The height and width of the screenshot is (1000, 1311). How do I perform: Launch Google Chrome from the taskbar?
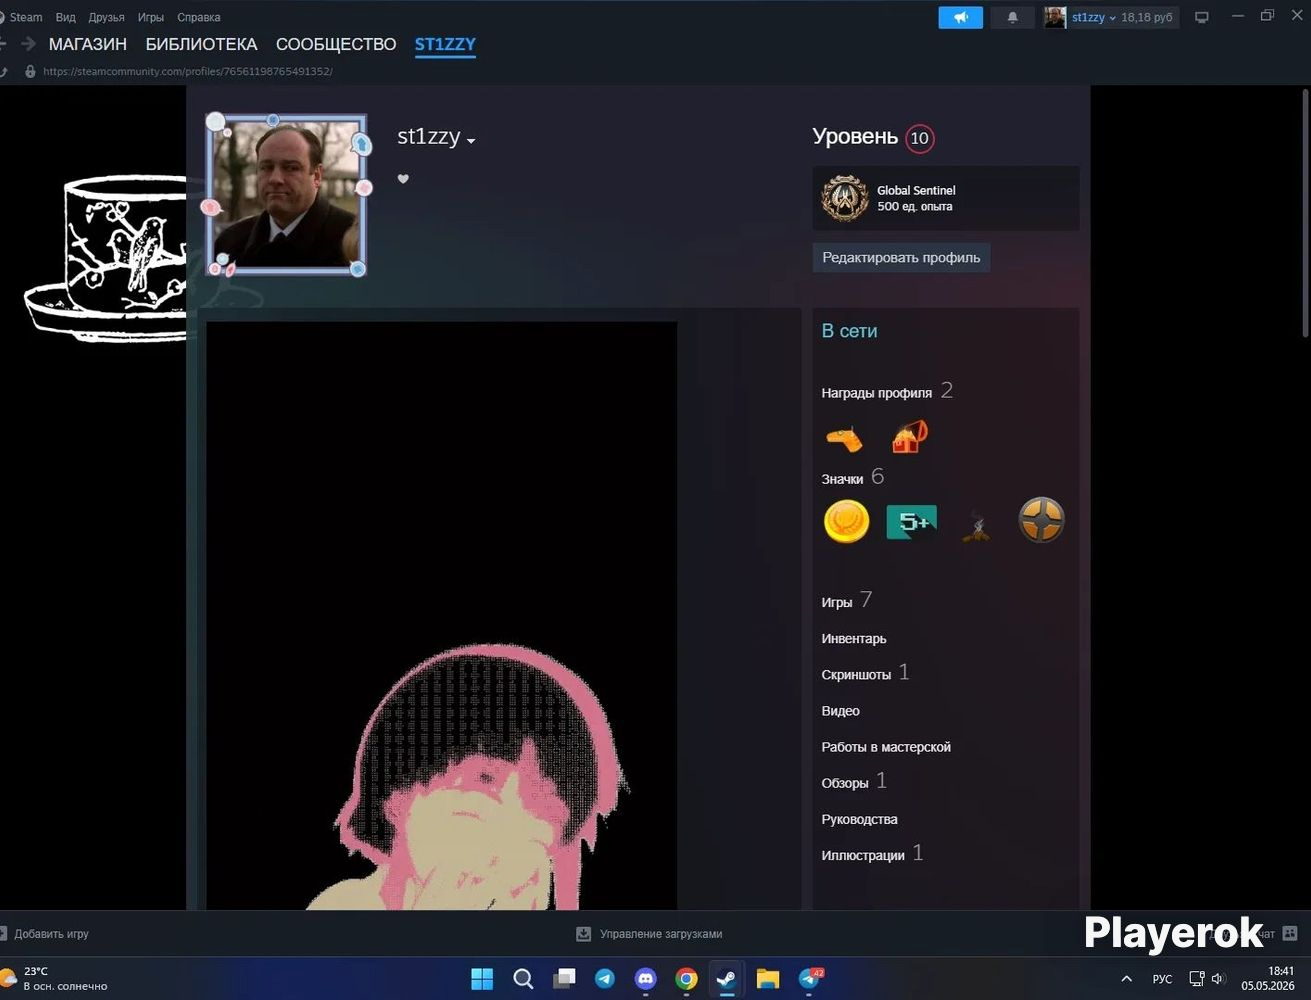point(686,978)
